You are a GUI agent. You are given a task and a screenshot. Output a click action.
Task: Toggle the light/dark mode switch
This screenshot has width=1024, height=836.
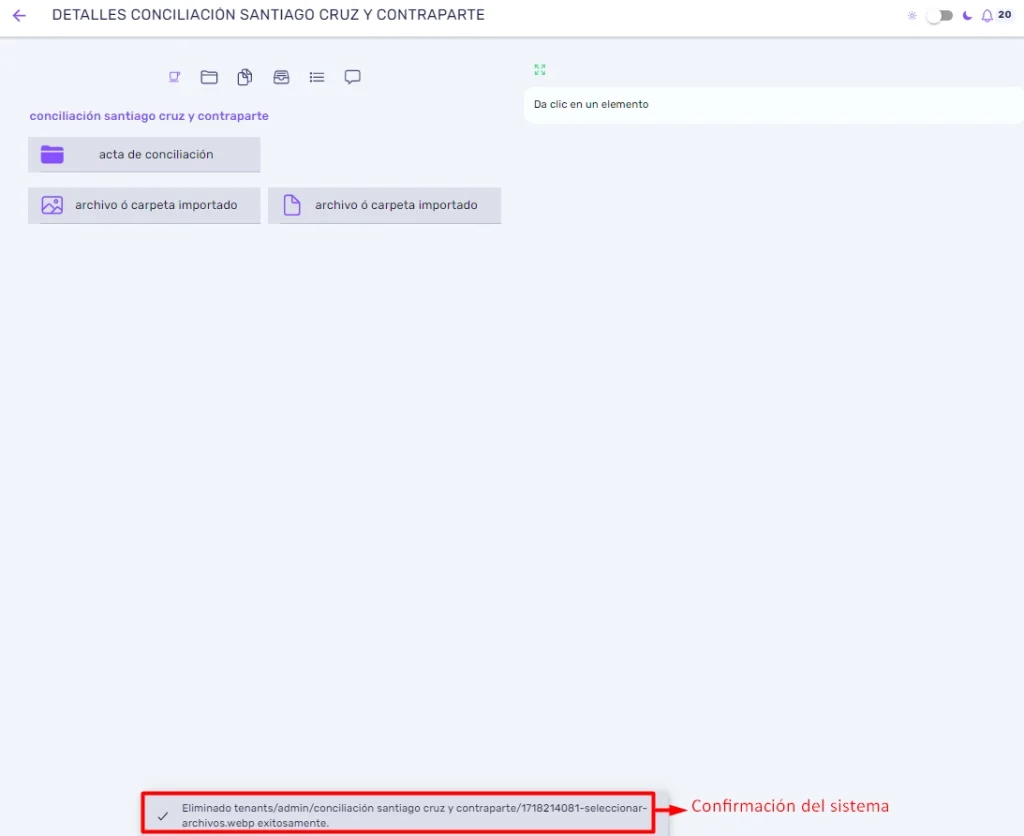[x=940, y=16]
